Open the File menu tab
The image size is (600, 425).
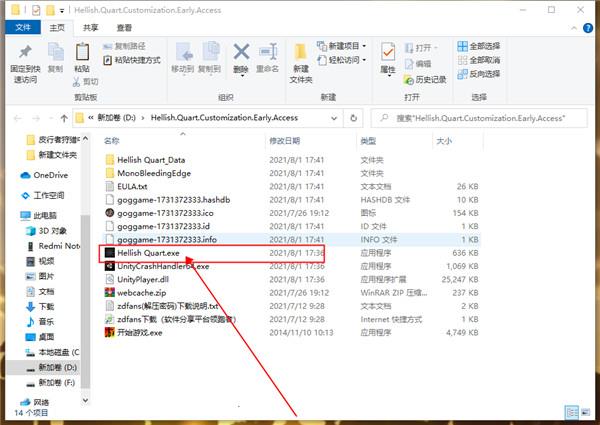pos(23,28)
